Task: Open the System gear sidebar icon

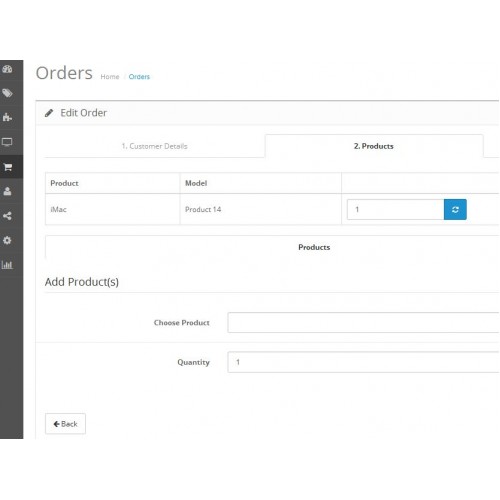Action: click(x=7, y=240)
